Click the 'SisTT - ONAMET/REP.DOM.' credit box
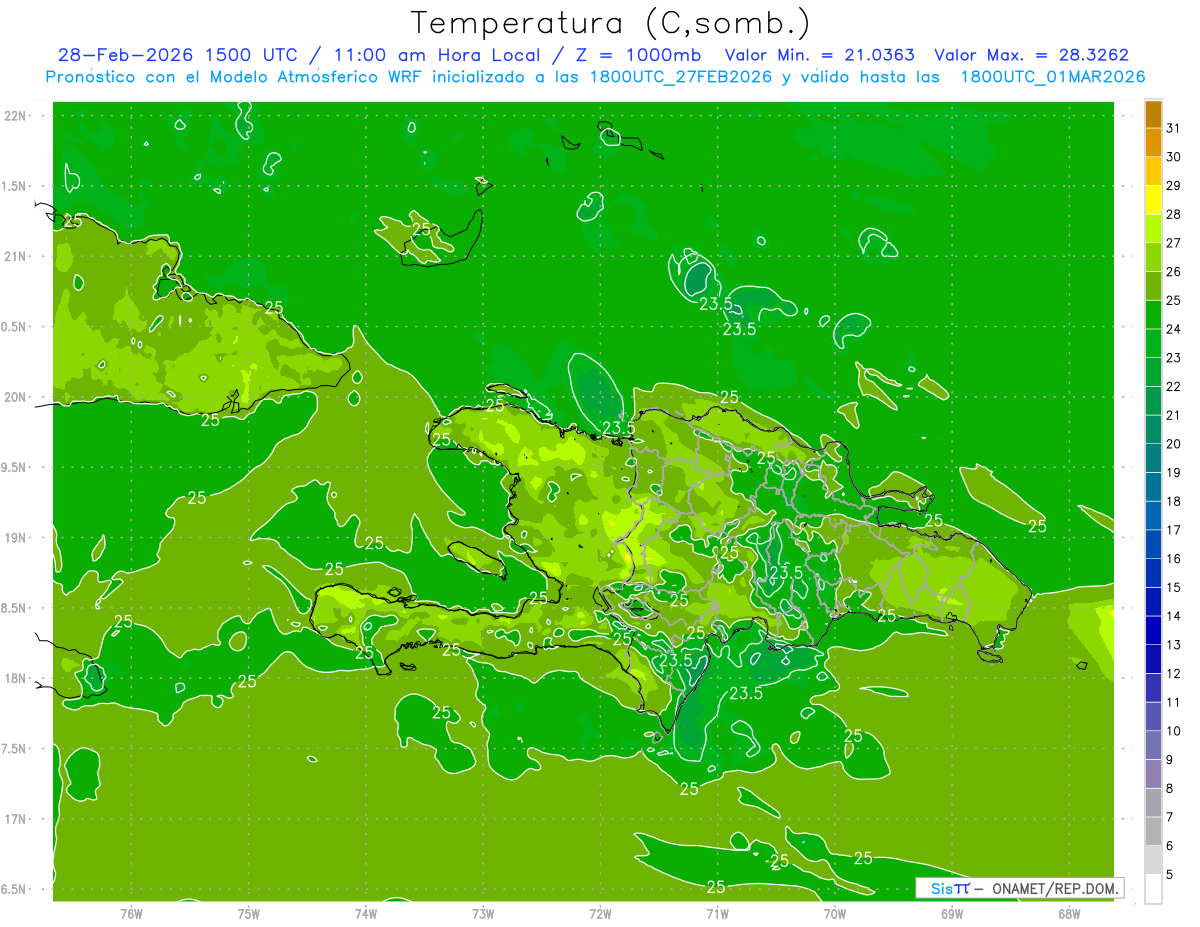Screen dimensions: 1200x927 click(1019, 888)
